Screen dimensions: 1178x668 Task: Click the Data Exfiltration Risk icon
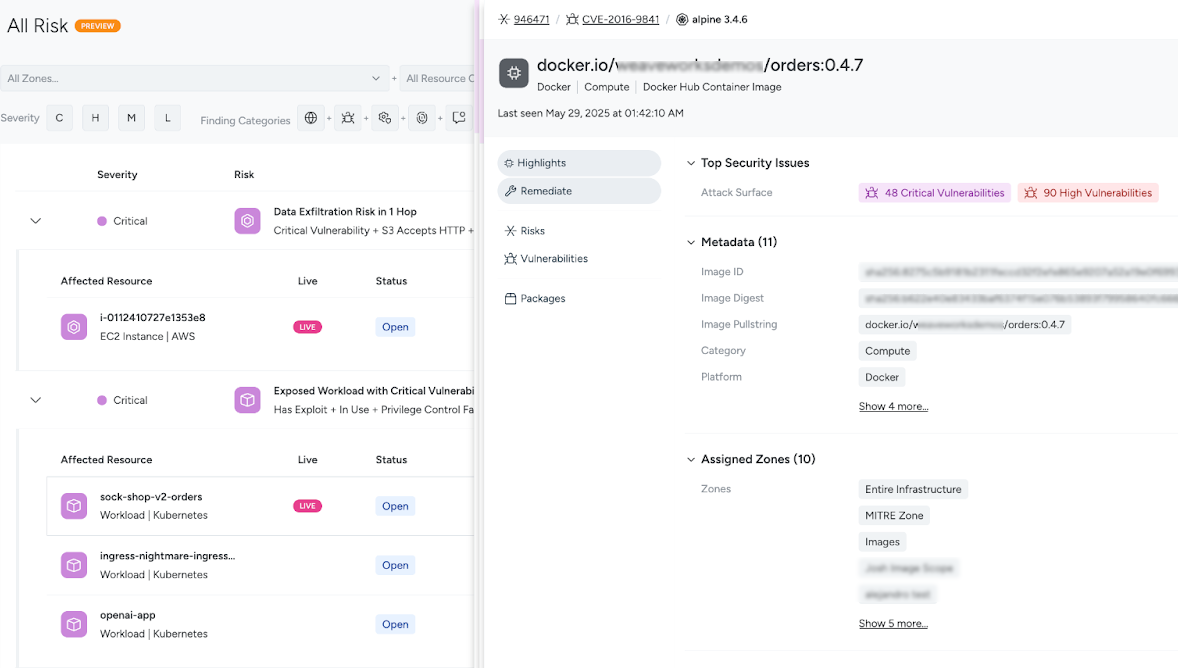click(x=247, y=221)
